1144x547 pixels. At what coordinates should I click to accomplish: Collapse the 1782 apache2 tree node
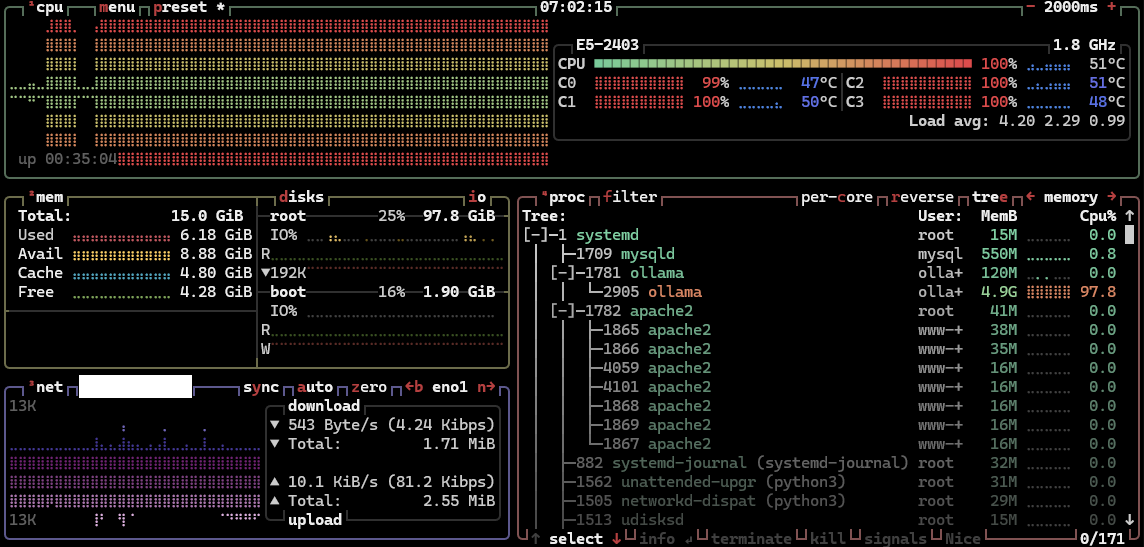point(563,311)
